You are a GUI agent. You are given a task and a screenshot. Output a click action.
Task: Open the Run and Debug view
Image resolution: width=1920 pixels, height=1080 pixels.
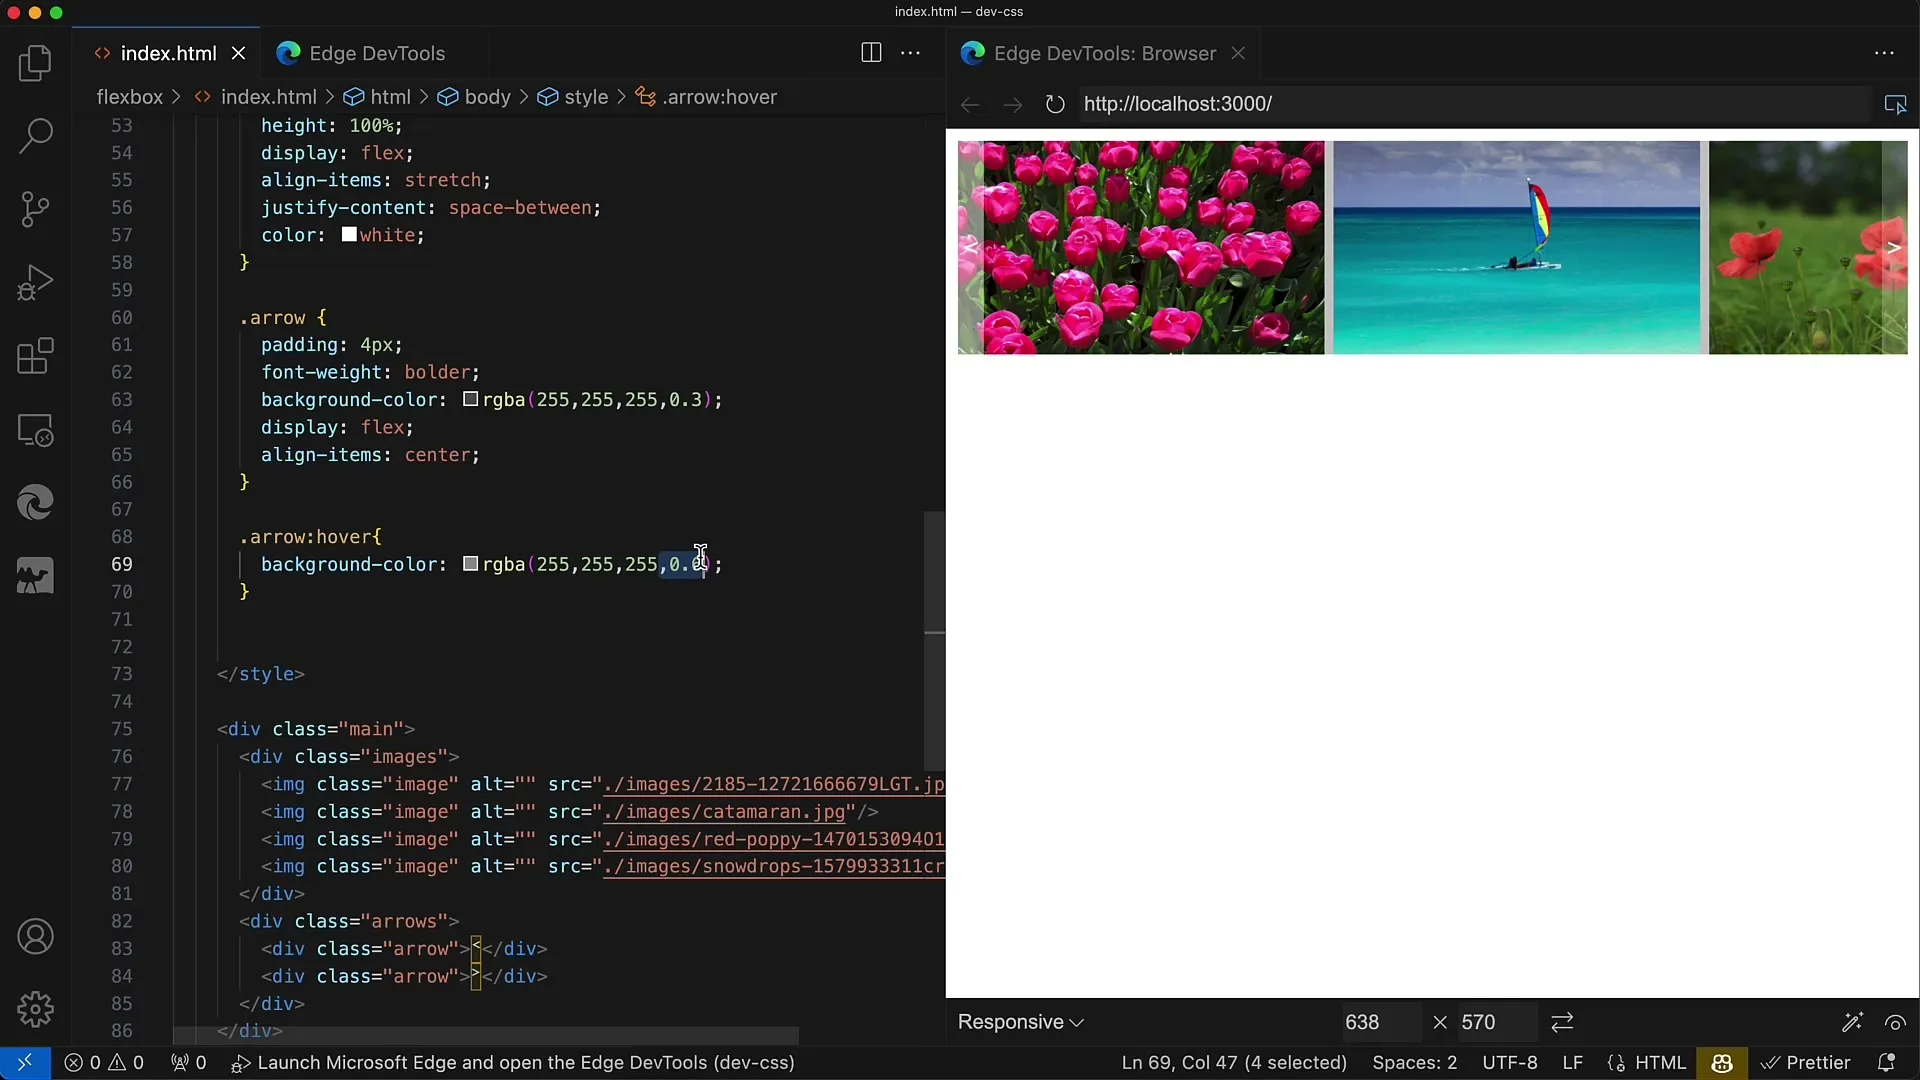(36, 282)
